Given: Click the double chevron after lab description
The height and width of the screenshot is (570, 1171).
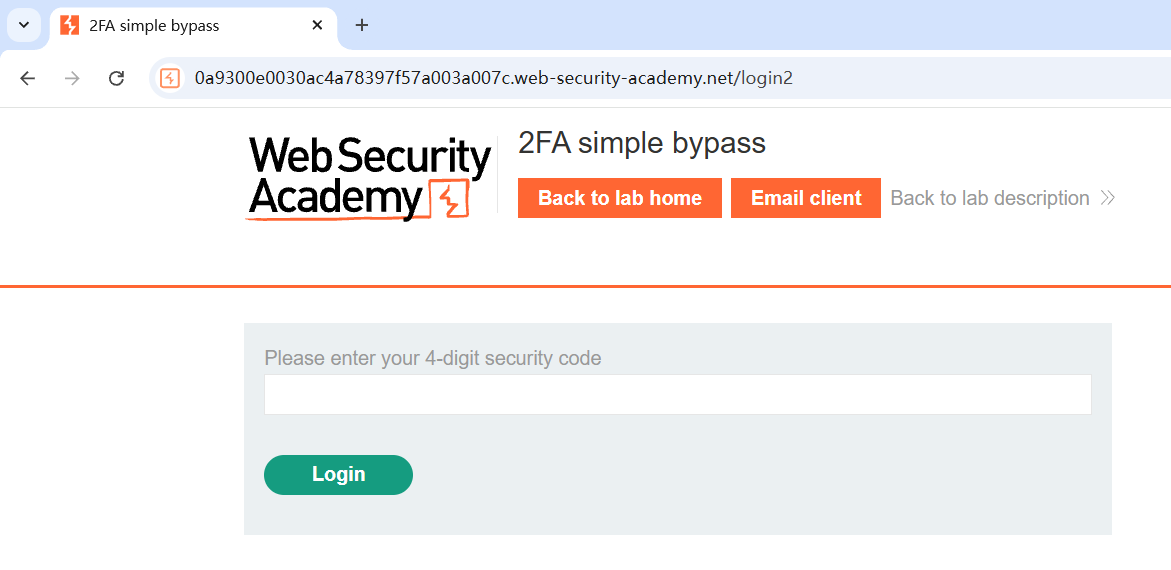Looking at the screenshot, I should pos(1107,198).
